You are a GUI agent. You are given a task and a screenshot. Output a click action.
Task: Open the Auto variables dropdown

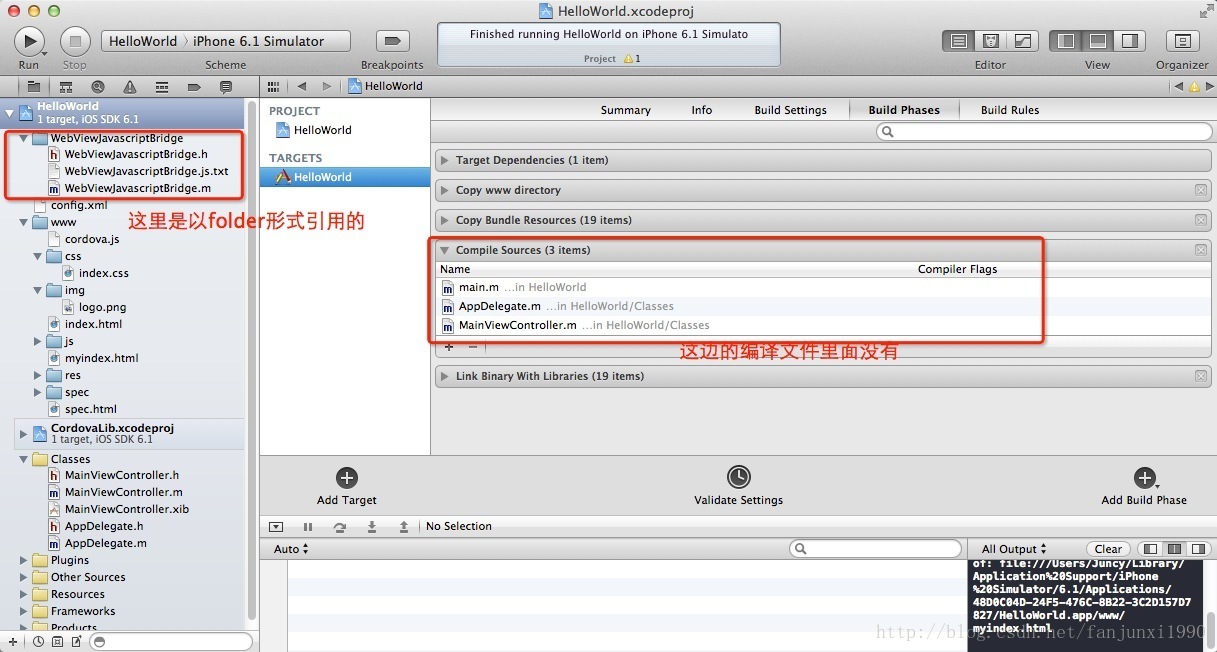click(291, 549)
